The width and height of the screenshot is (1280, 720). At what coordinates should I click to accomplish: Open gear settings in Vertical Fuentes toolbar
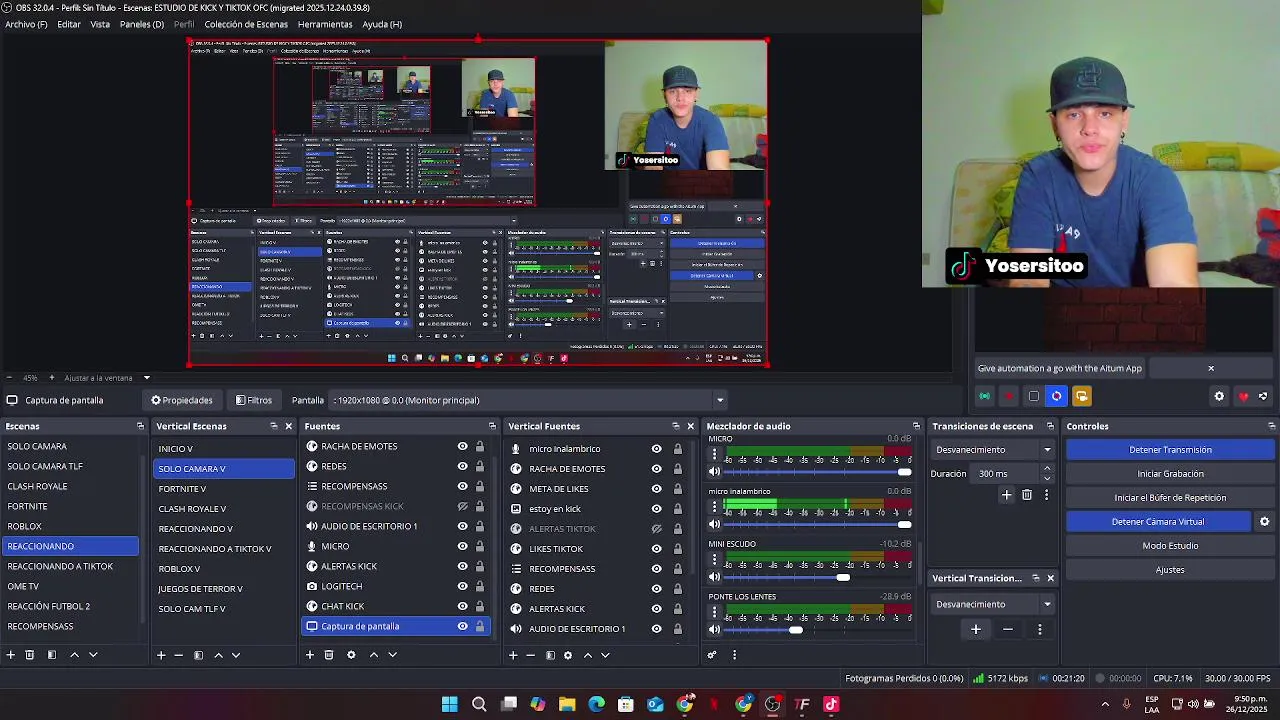click(568, 655)
